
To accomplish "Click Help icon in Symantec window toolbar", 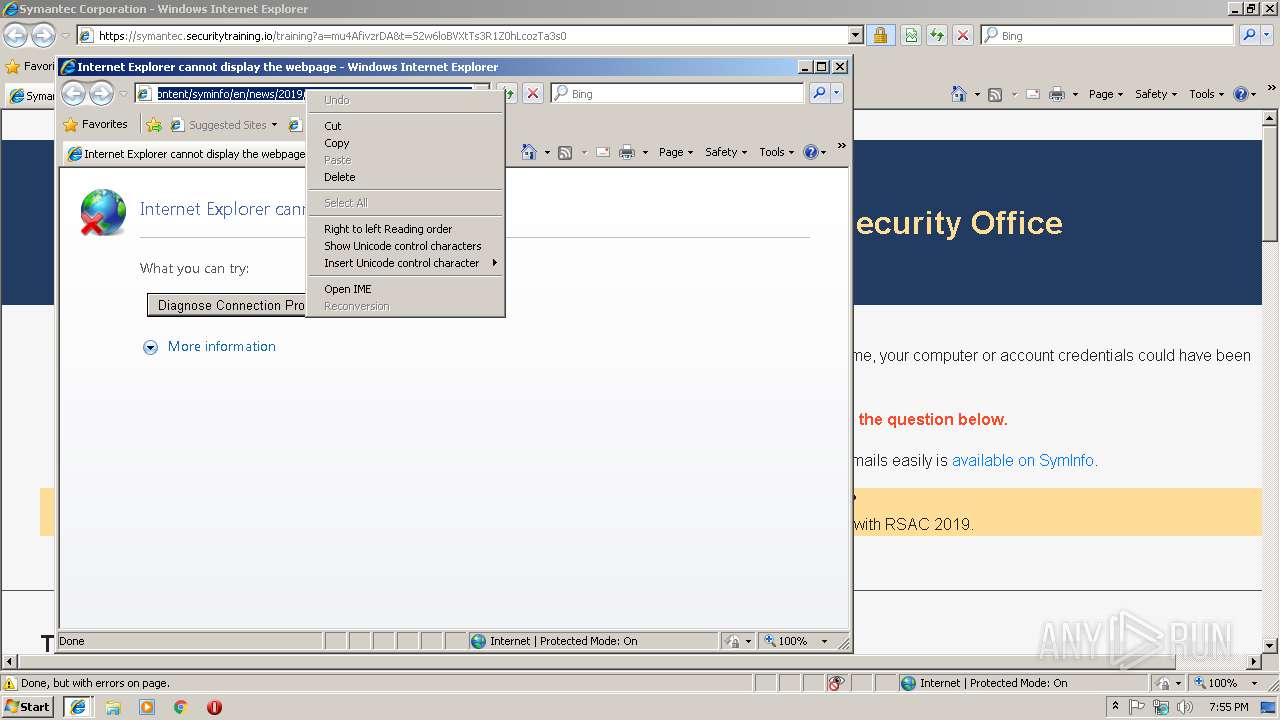I will pos(1240,94).
